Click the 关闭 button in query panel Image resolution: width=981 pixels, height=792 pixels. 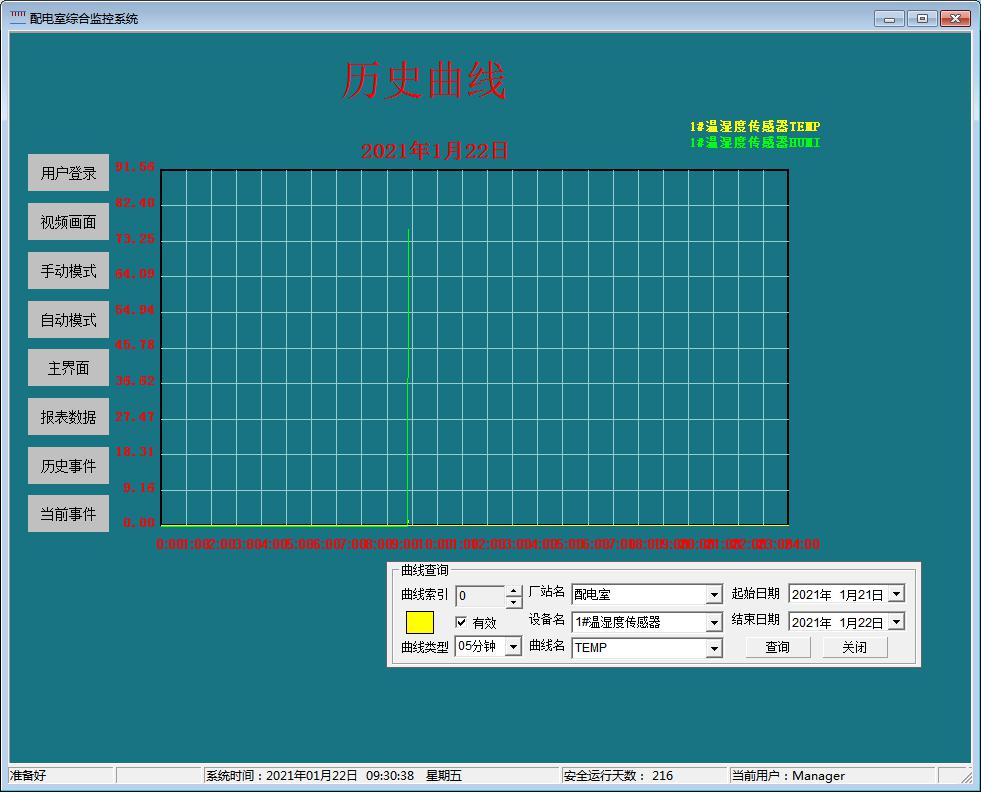(x=854, y=647)
